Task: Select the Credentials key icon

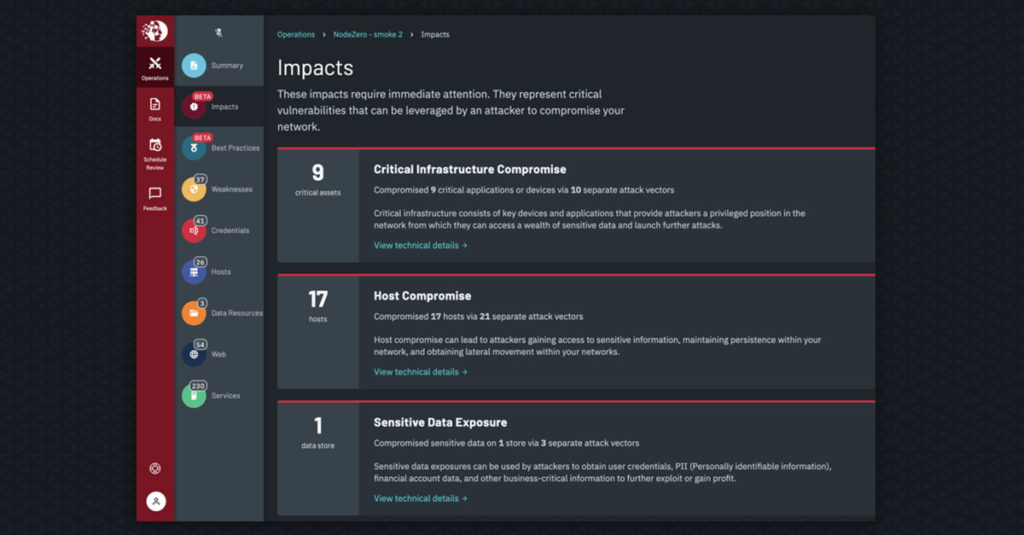Action: [193, 231]
